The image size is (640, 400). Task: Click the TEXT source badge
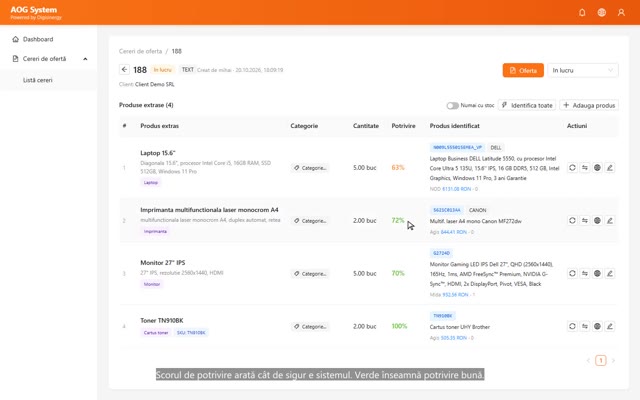(x=188, y=70)
